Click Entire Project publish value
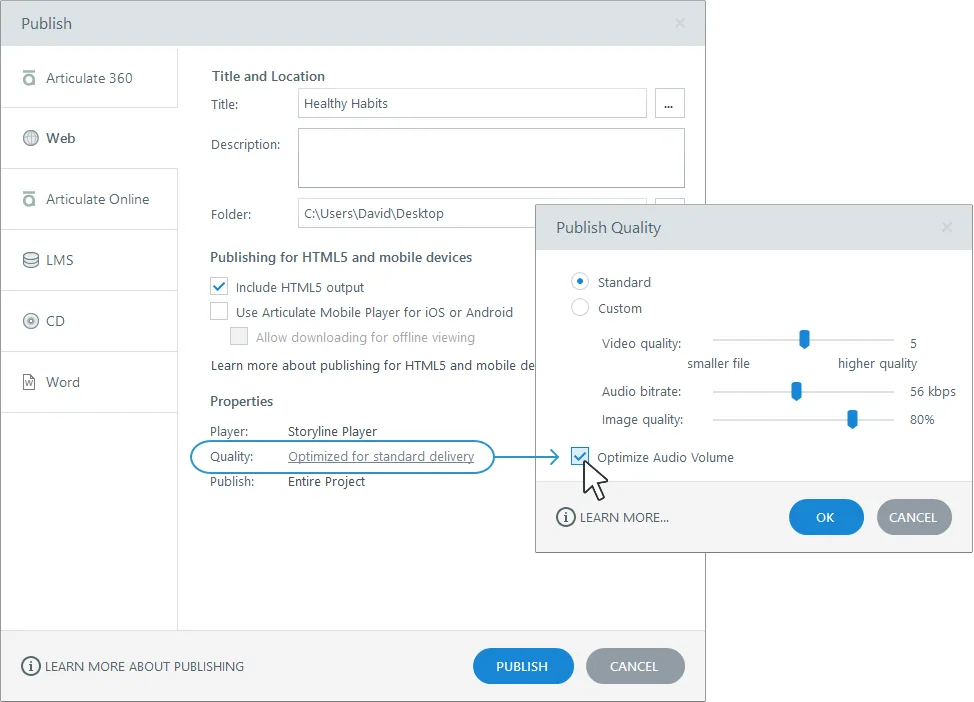 326,481
